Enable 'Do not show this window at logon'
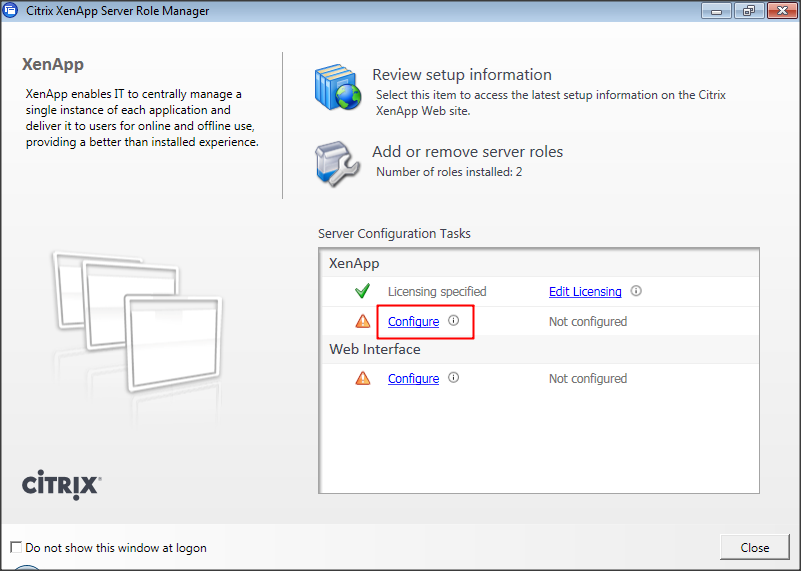Image resolution: width=801 pixels, height=571 pixels. pyautogui.click(x=15, y=548)
